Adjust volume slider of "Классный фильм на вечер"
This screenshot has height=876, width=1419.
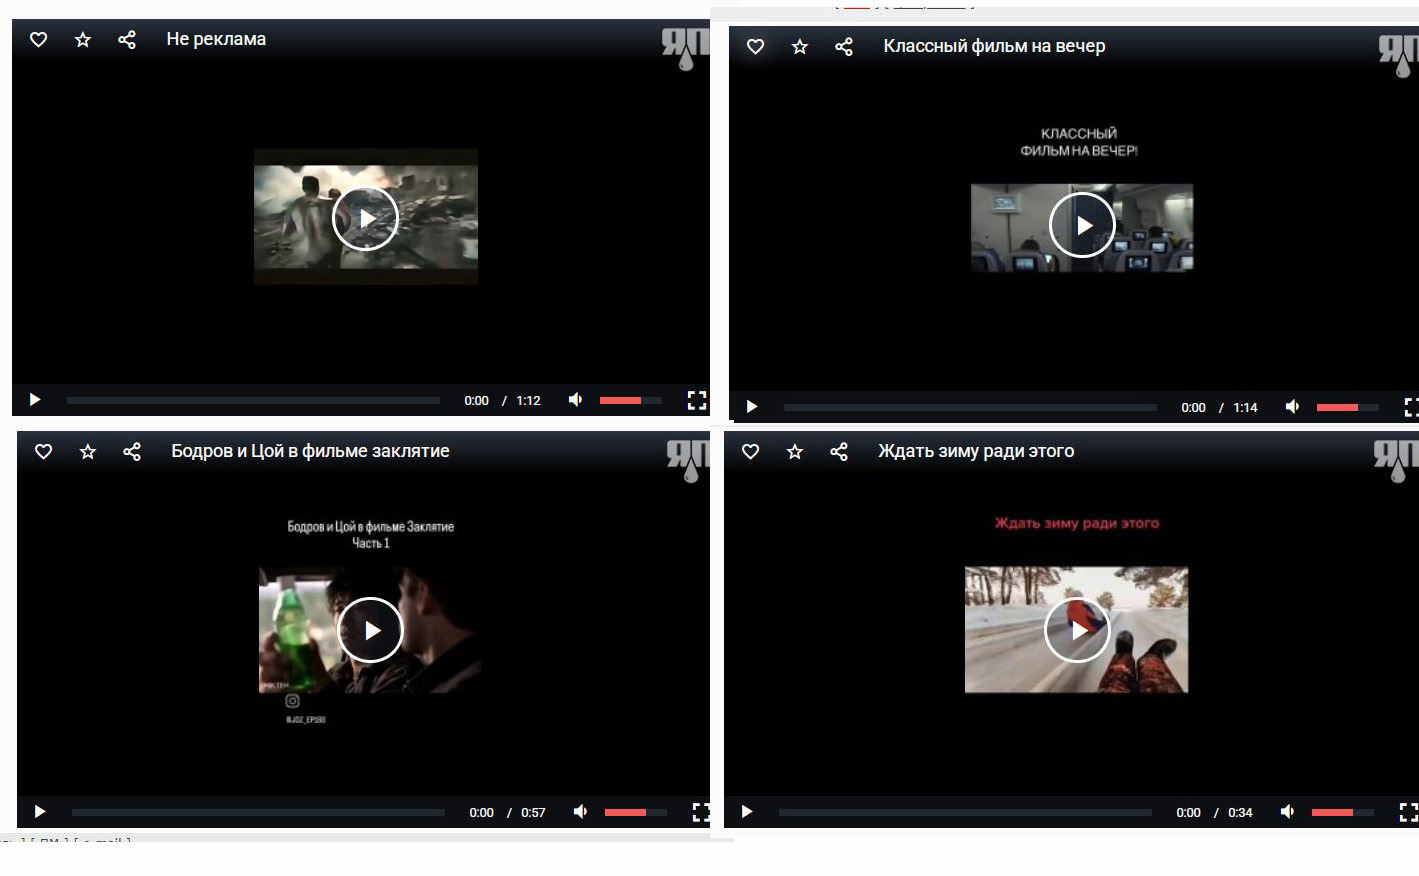pyautogui.click(x=1348, y=407)
